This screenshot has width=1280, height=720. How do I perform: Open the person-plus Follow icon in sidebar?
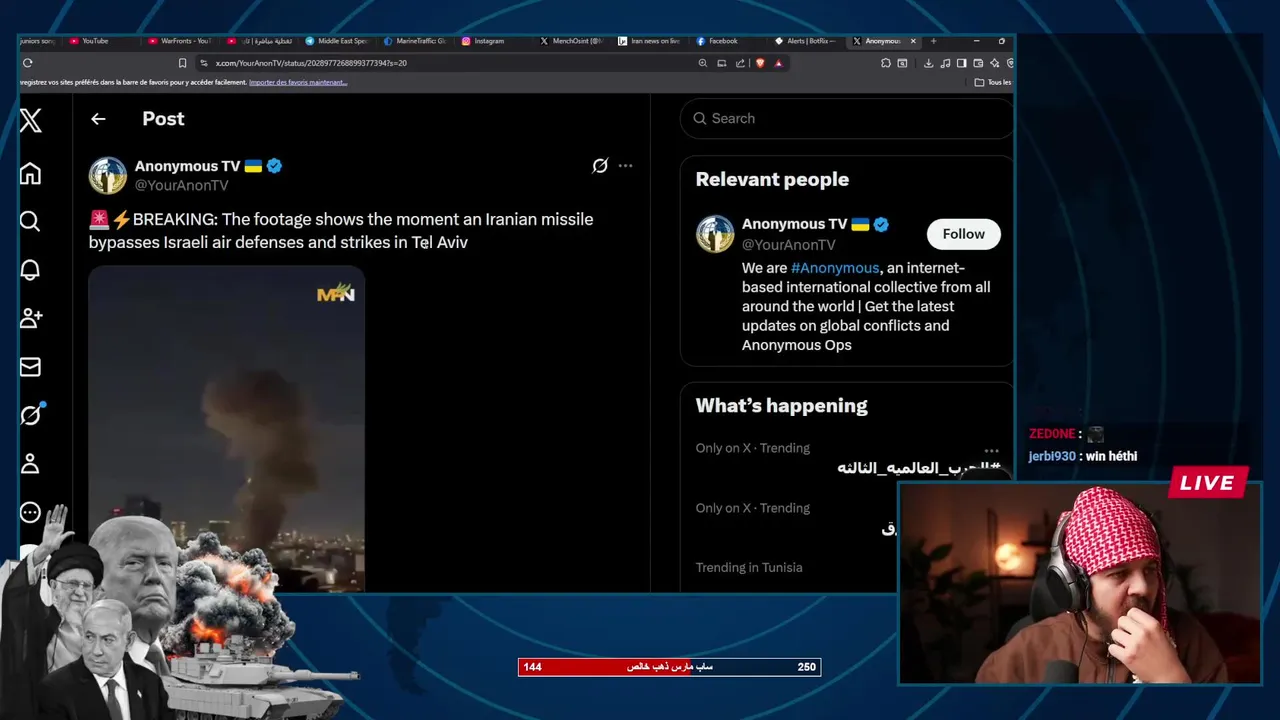[x=30, y=318]
